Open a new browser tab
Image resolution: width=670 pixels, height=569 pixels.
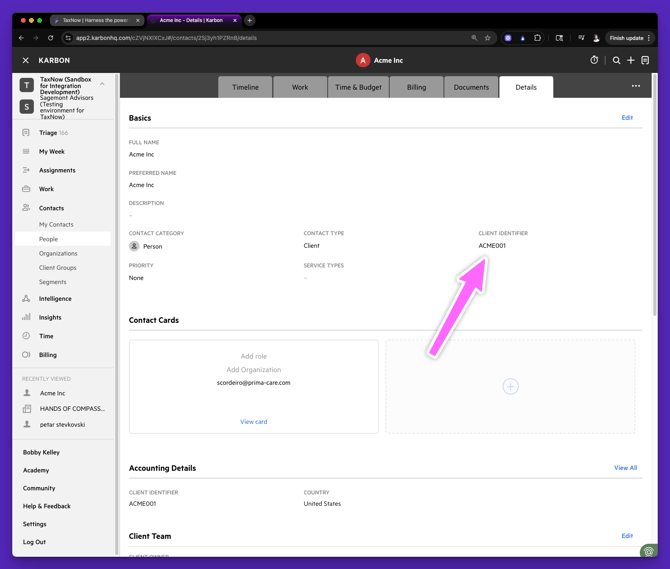pos(250,20)
